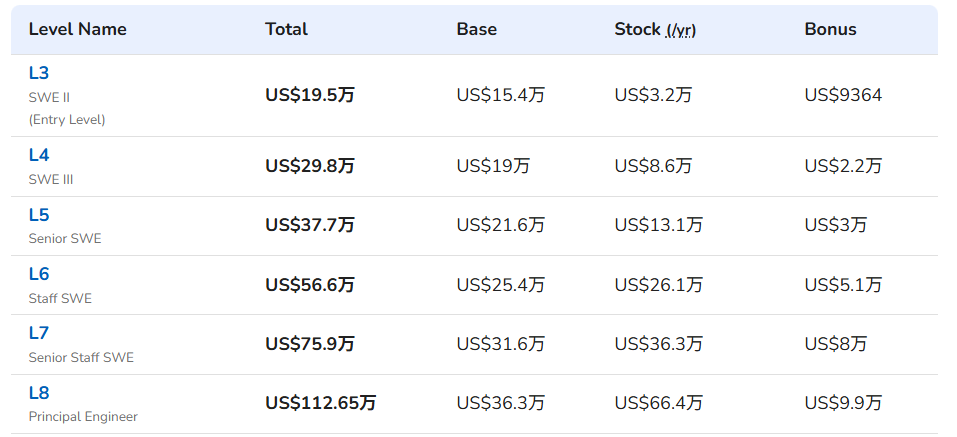Click the L5 base value US$21.6万
Viewport: 957px width, 437px height.
pyautogui.click(x=500, y=225)
